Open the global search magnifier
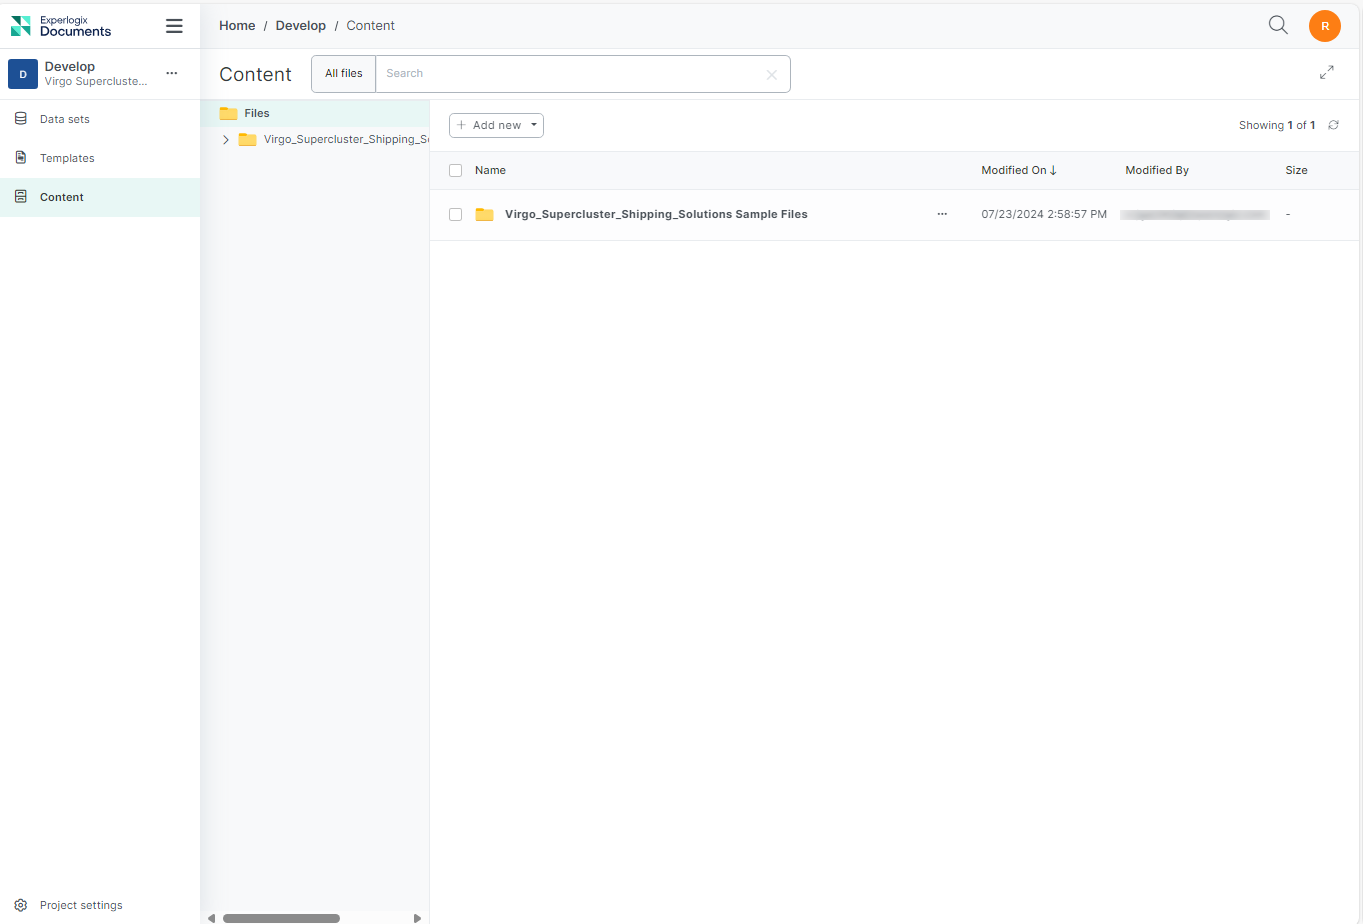 pyautogui.click(x=1278, y=25)
